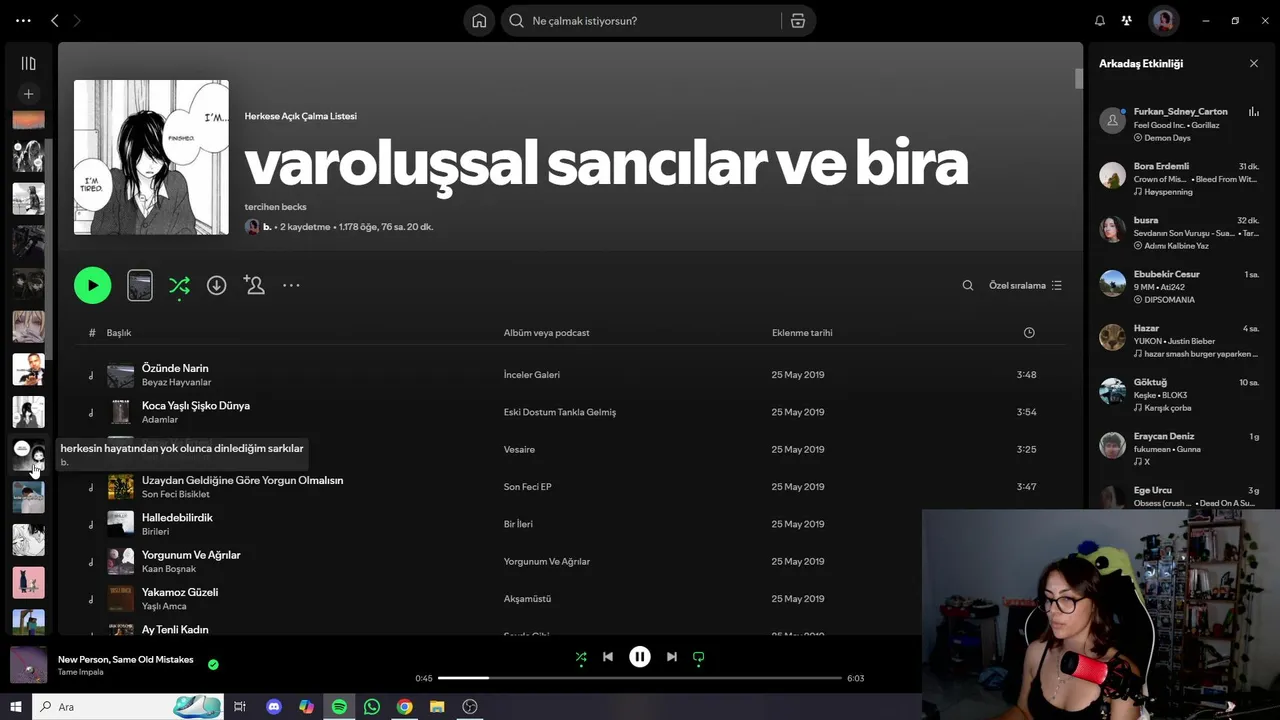Close the Arkadaş Etkinliği panel
The height and width of the screenshot is (720, 1280).
(x=1254, y=64)
